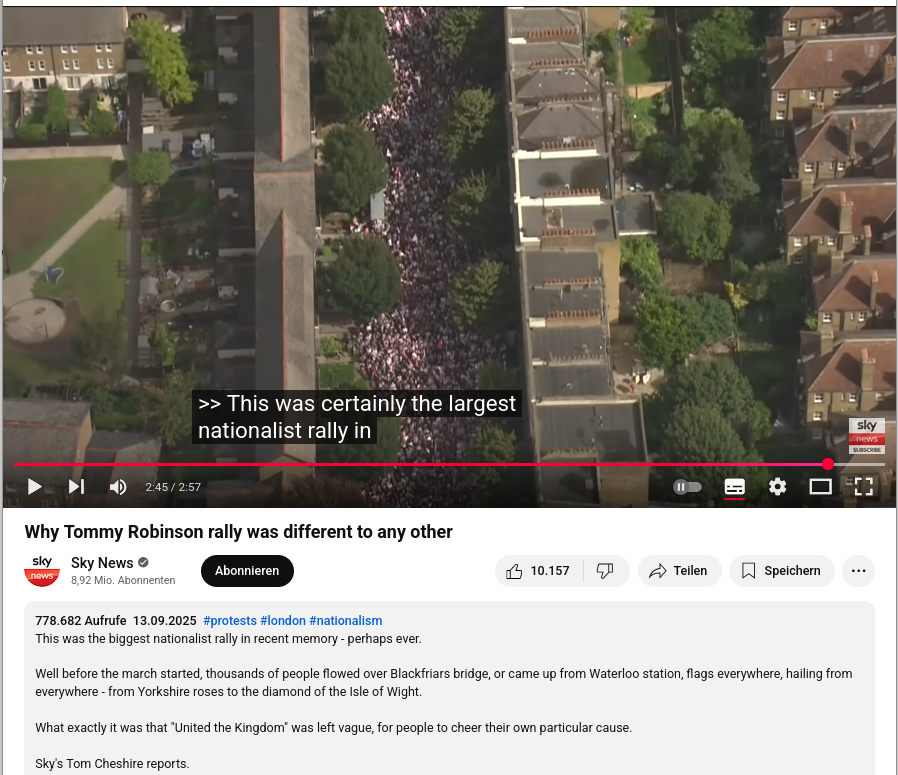This screenshot has width=898, height=775.
Task: Like the video with thumbs up
Action: pyautogui.click(x=538, y=571)
